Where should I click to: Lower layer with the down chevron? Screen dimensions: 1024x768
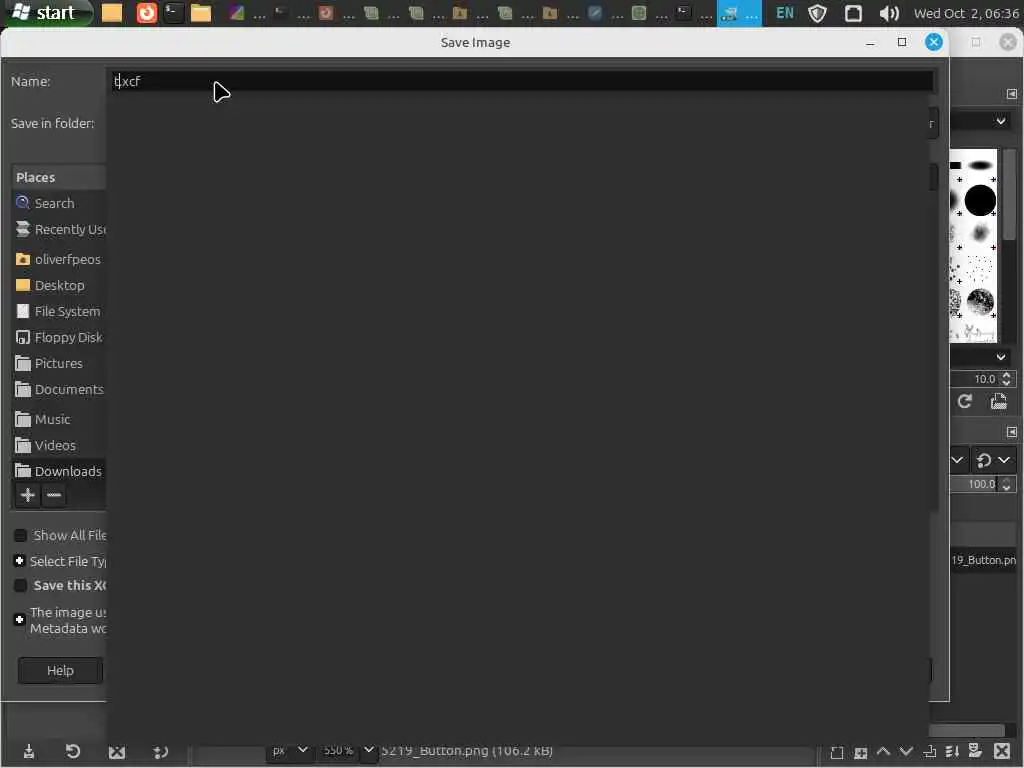pyautogui.click(x=906, y=752)
